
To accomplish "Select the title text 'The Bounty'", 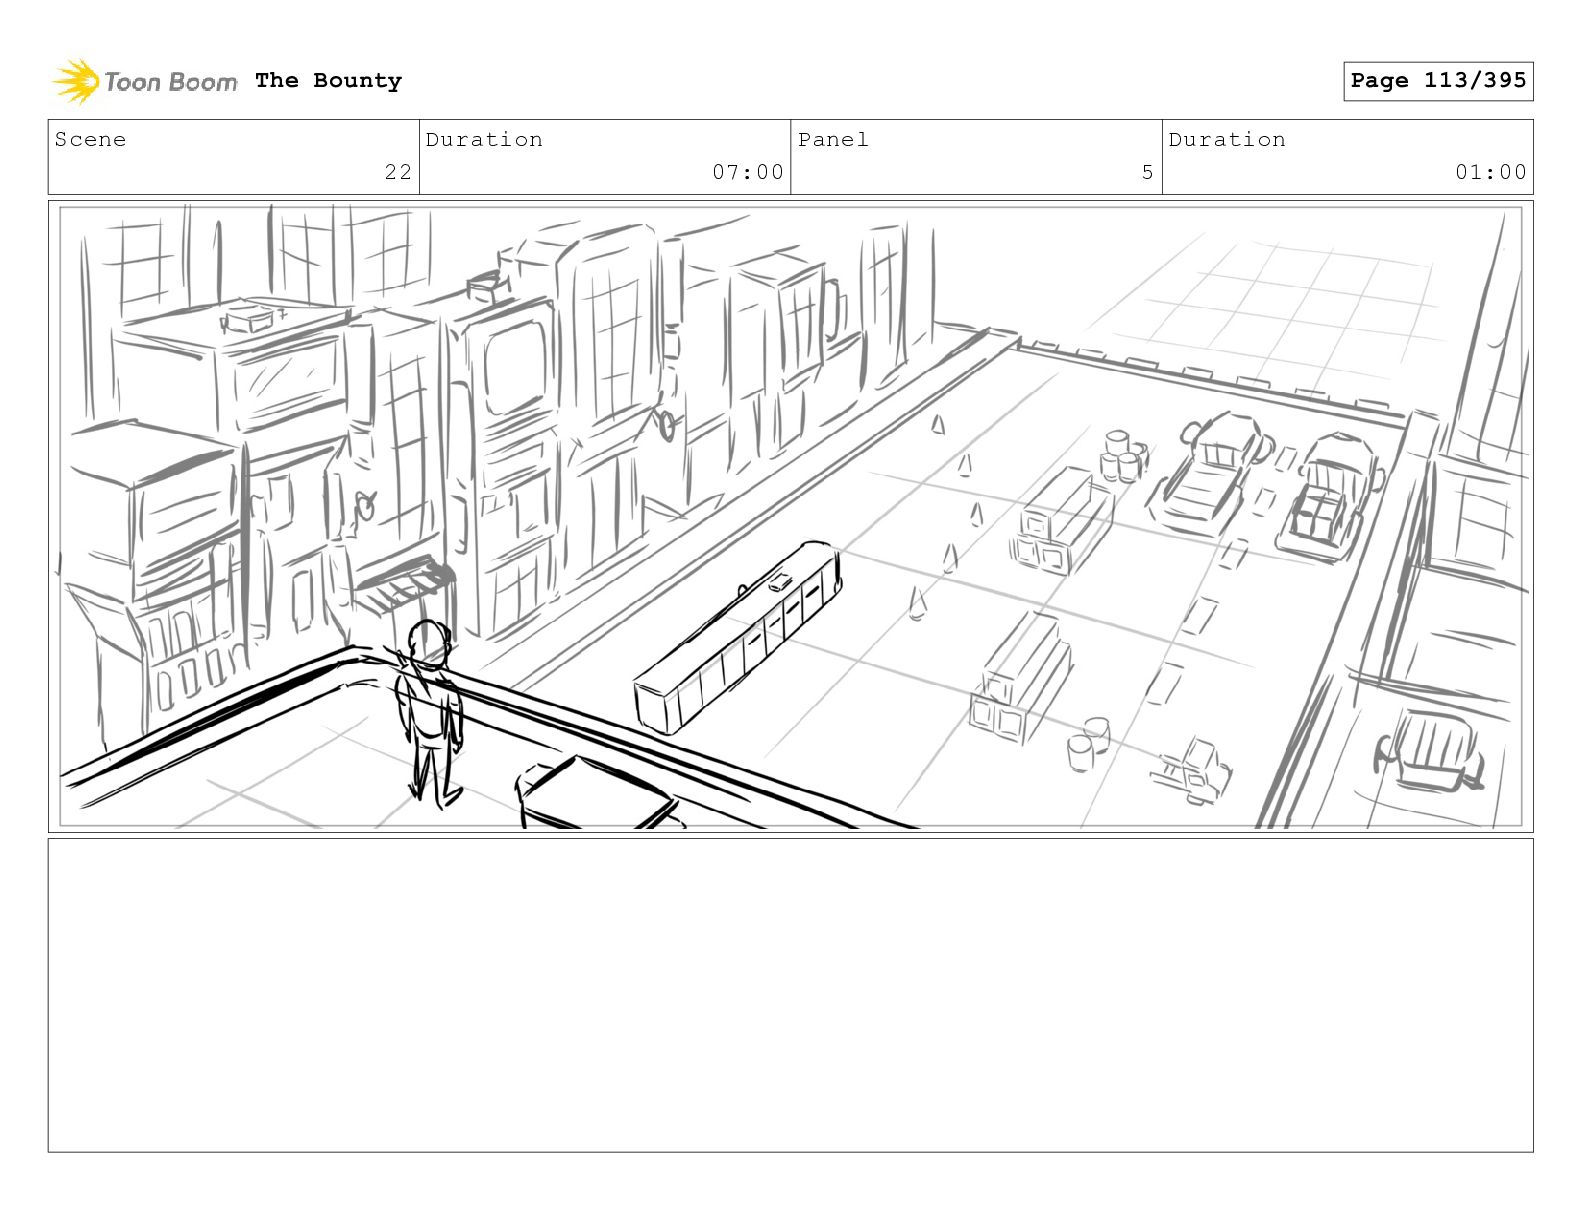I will (x=328, y=81).
